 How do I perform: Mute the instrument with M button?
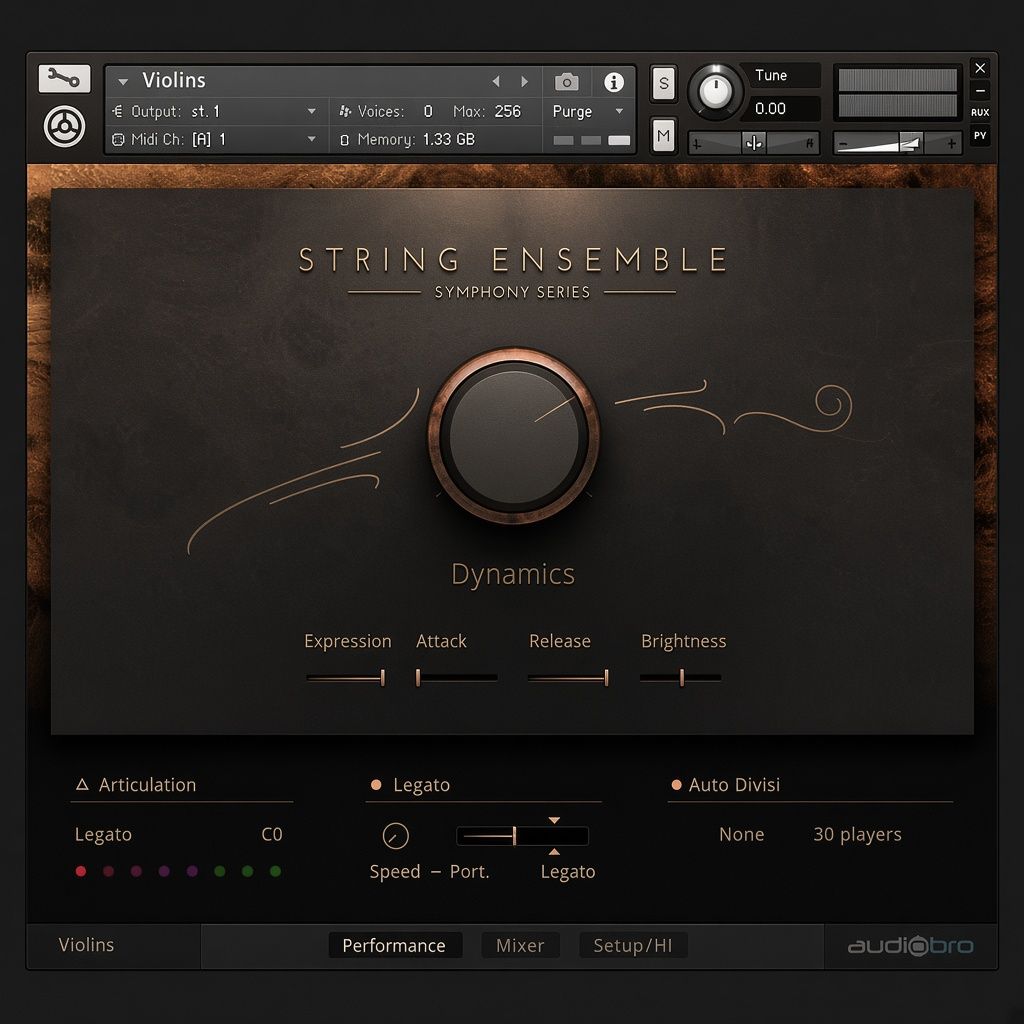(664, 136)
